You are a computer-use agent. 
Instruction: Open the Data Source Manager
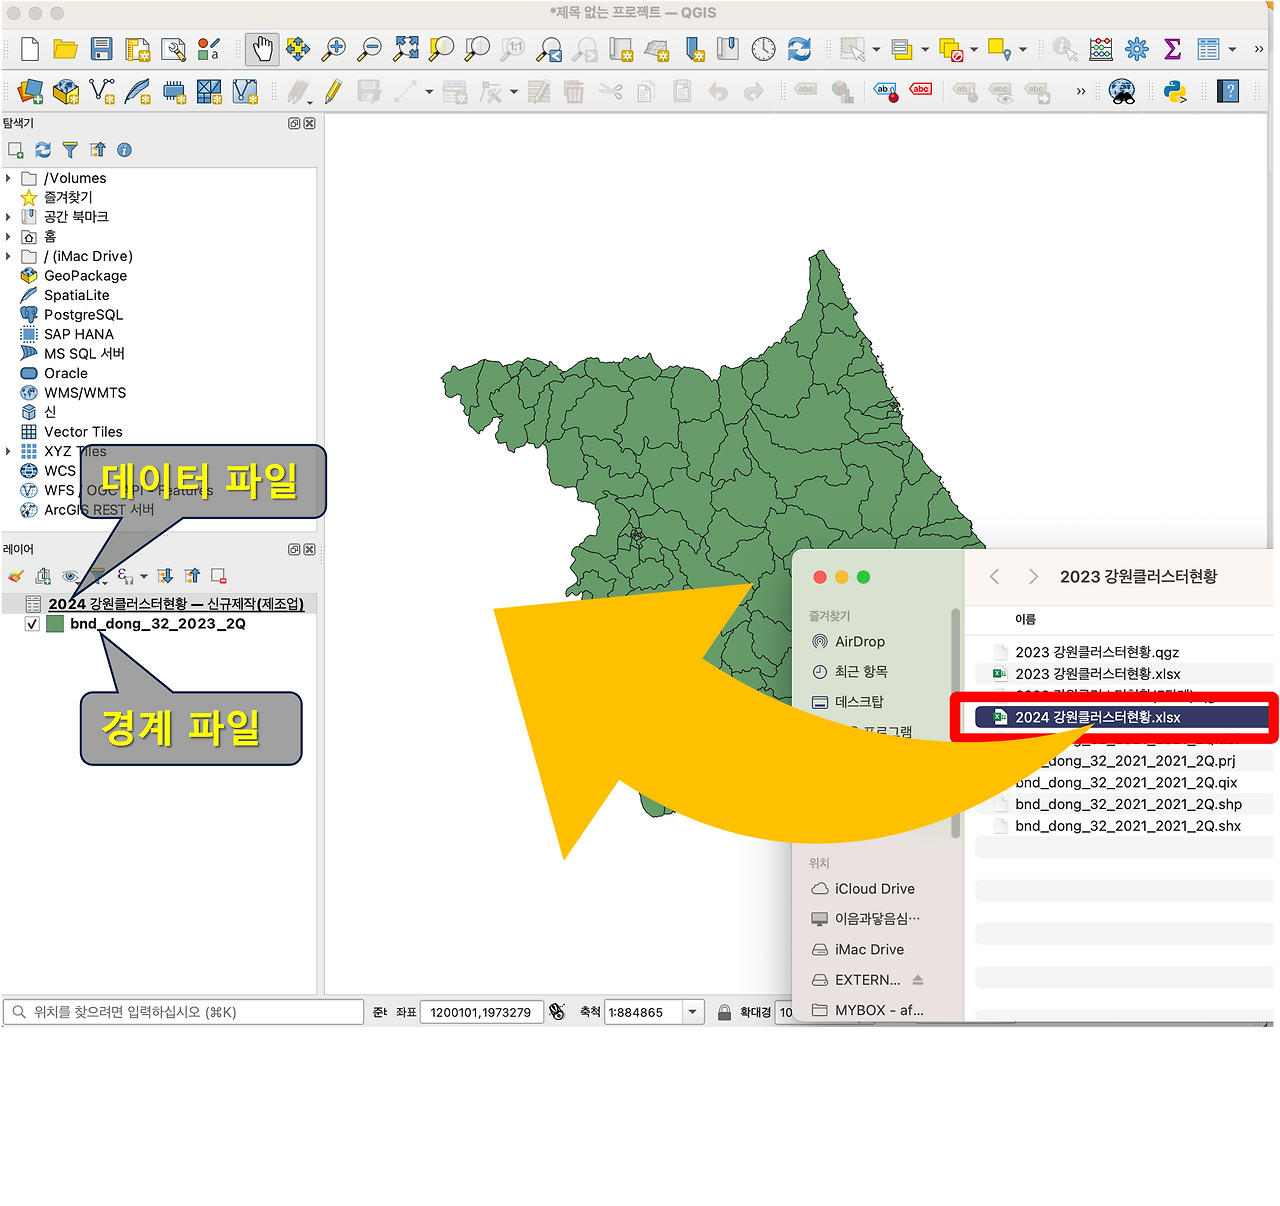tap(29, 91)
